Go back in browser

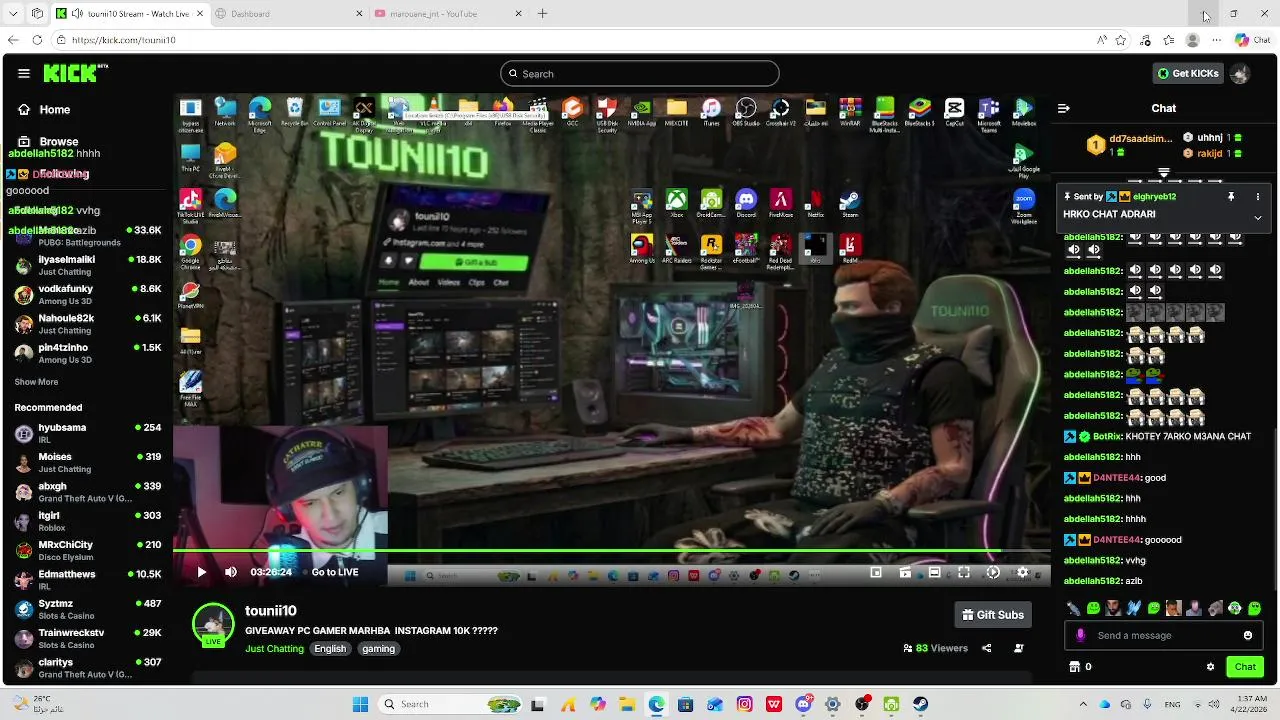[12, 40]
